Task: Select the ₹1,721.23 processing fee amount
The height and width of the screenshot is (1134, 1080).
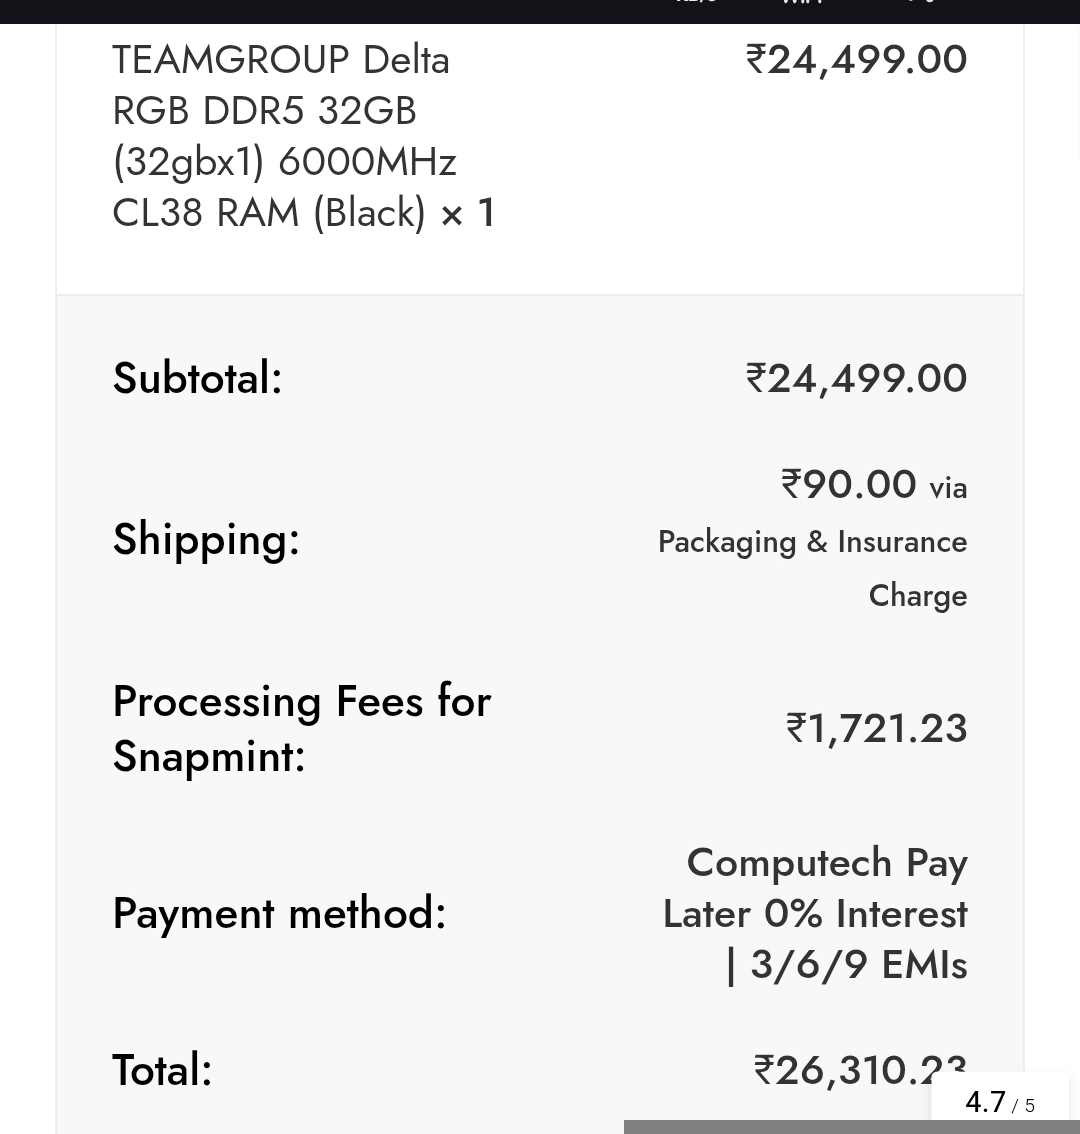Action: [x=876, y=728]
